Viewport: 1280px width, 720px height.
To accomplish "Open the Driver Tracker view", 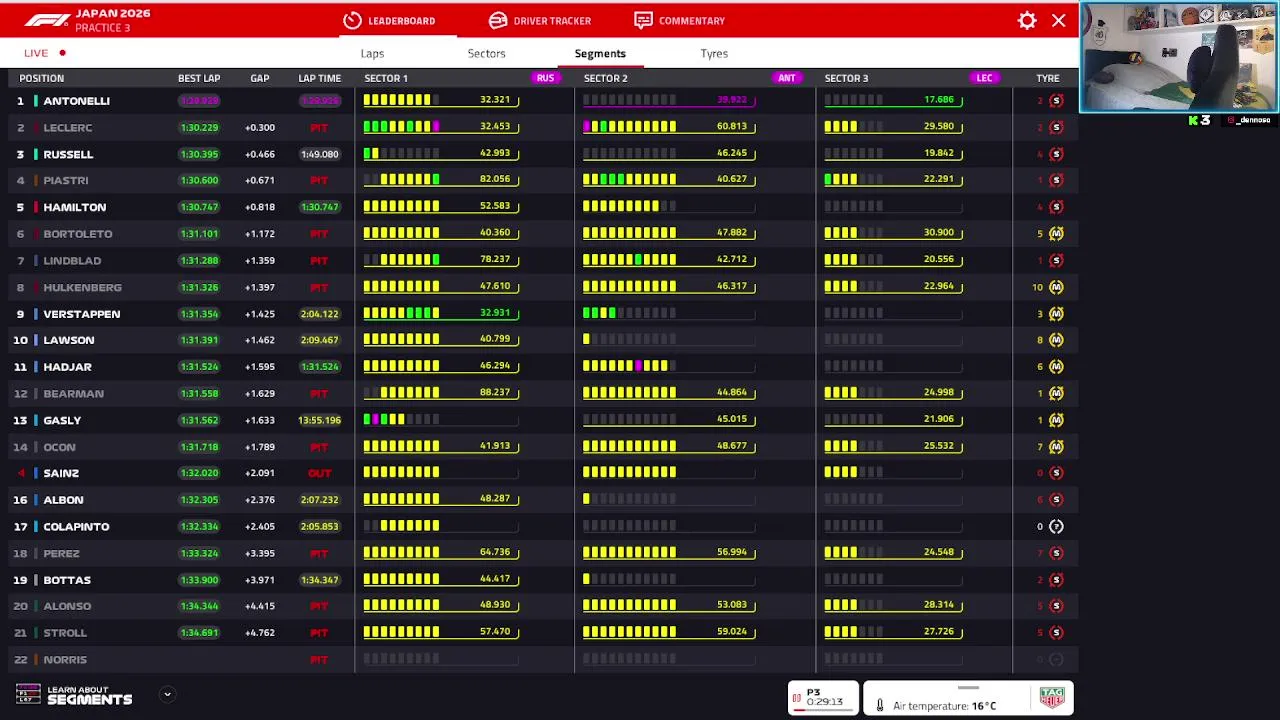I will pyautogui.click(x=540, y=20).
